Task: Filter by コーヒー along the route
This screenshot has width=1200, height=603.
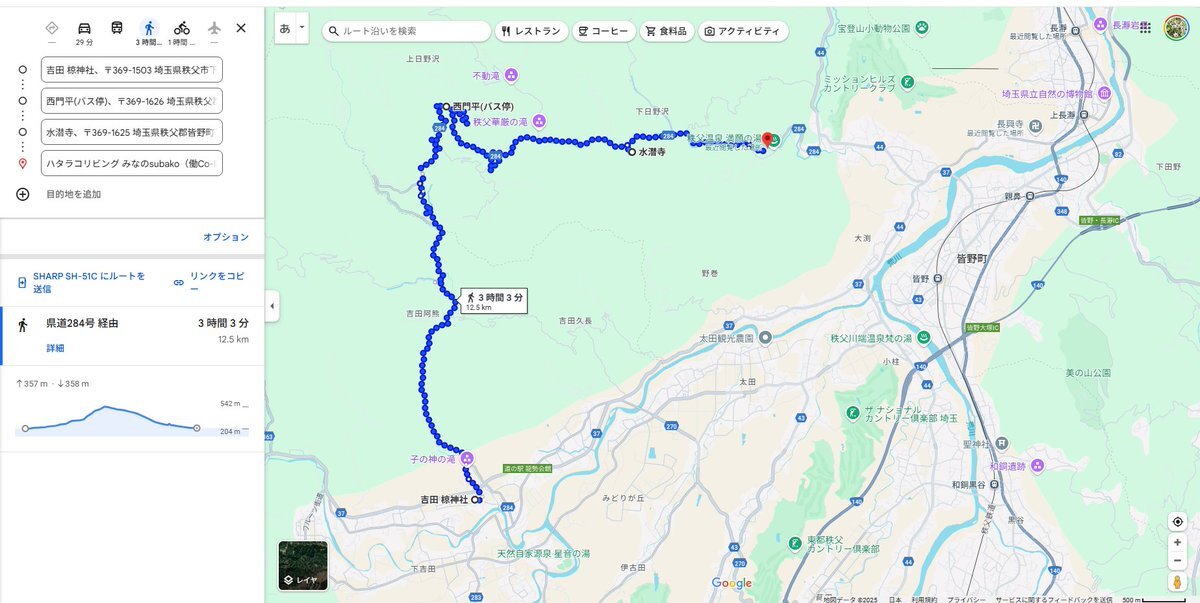Action: pyautogui.click(x=604, y=31)
